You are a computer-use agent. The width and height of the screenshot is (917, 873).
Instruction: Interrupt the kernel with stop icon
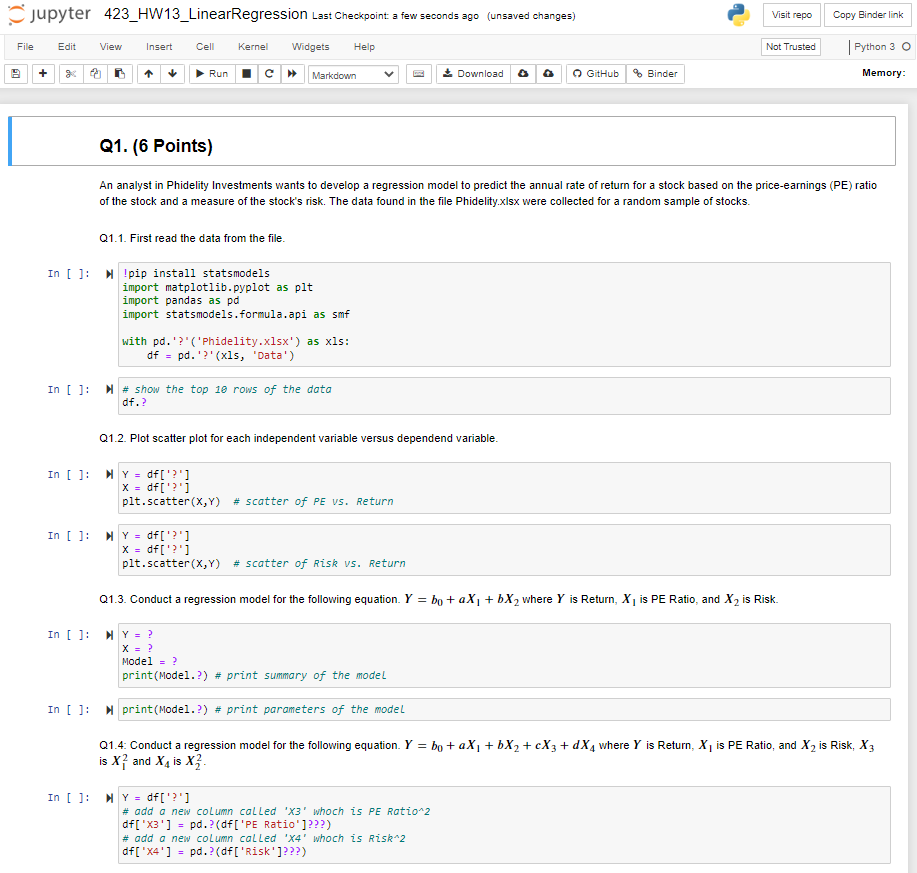tap(247, 74)
